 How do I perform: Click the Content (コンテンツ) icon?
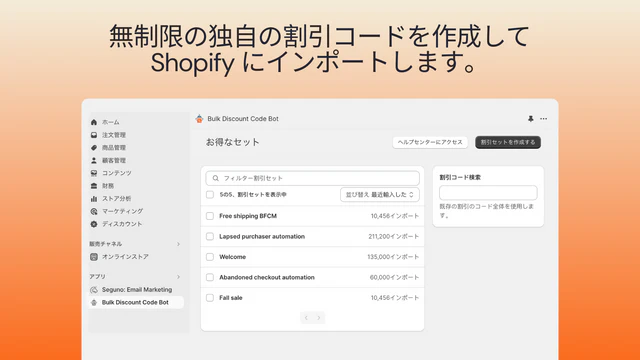coord(94,173)
